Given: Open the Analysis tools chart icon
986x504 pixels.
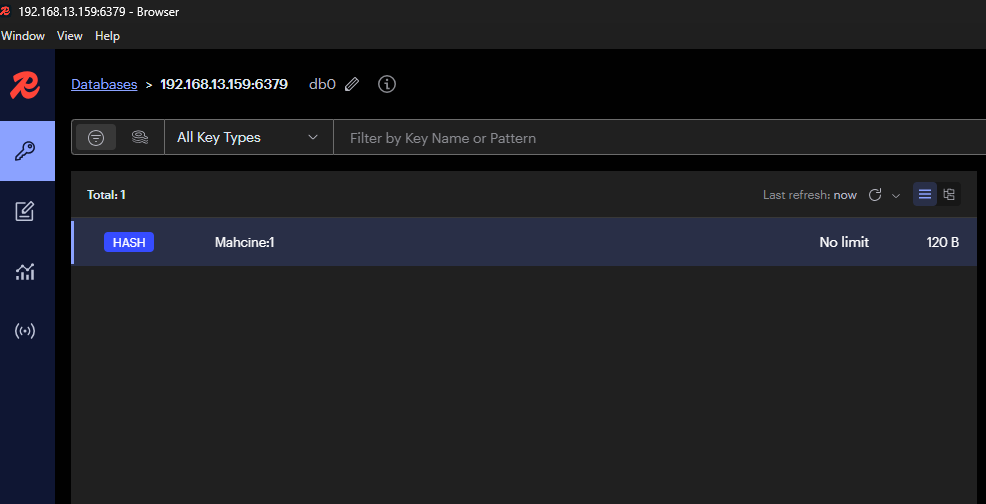Looking at the screenshot, I should [25, 272].
